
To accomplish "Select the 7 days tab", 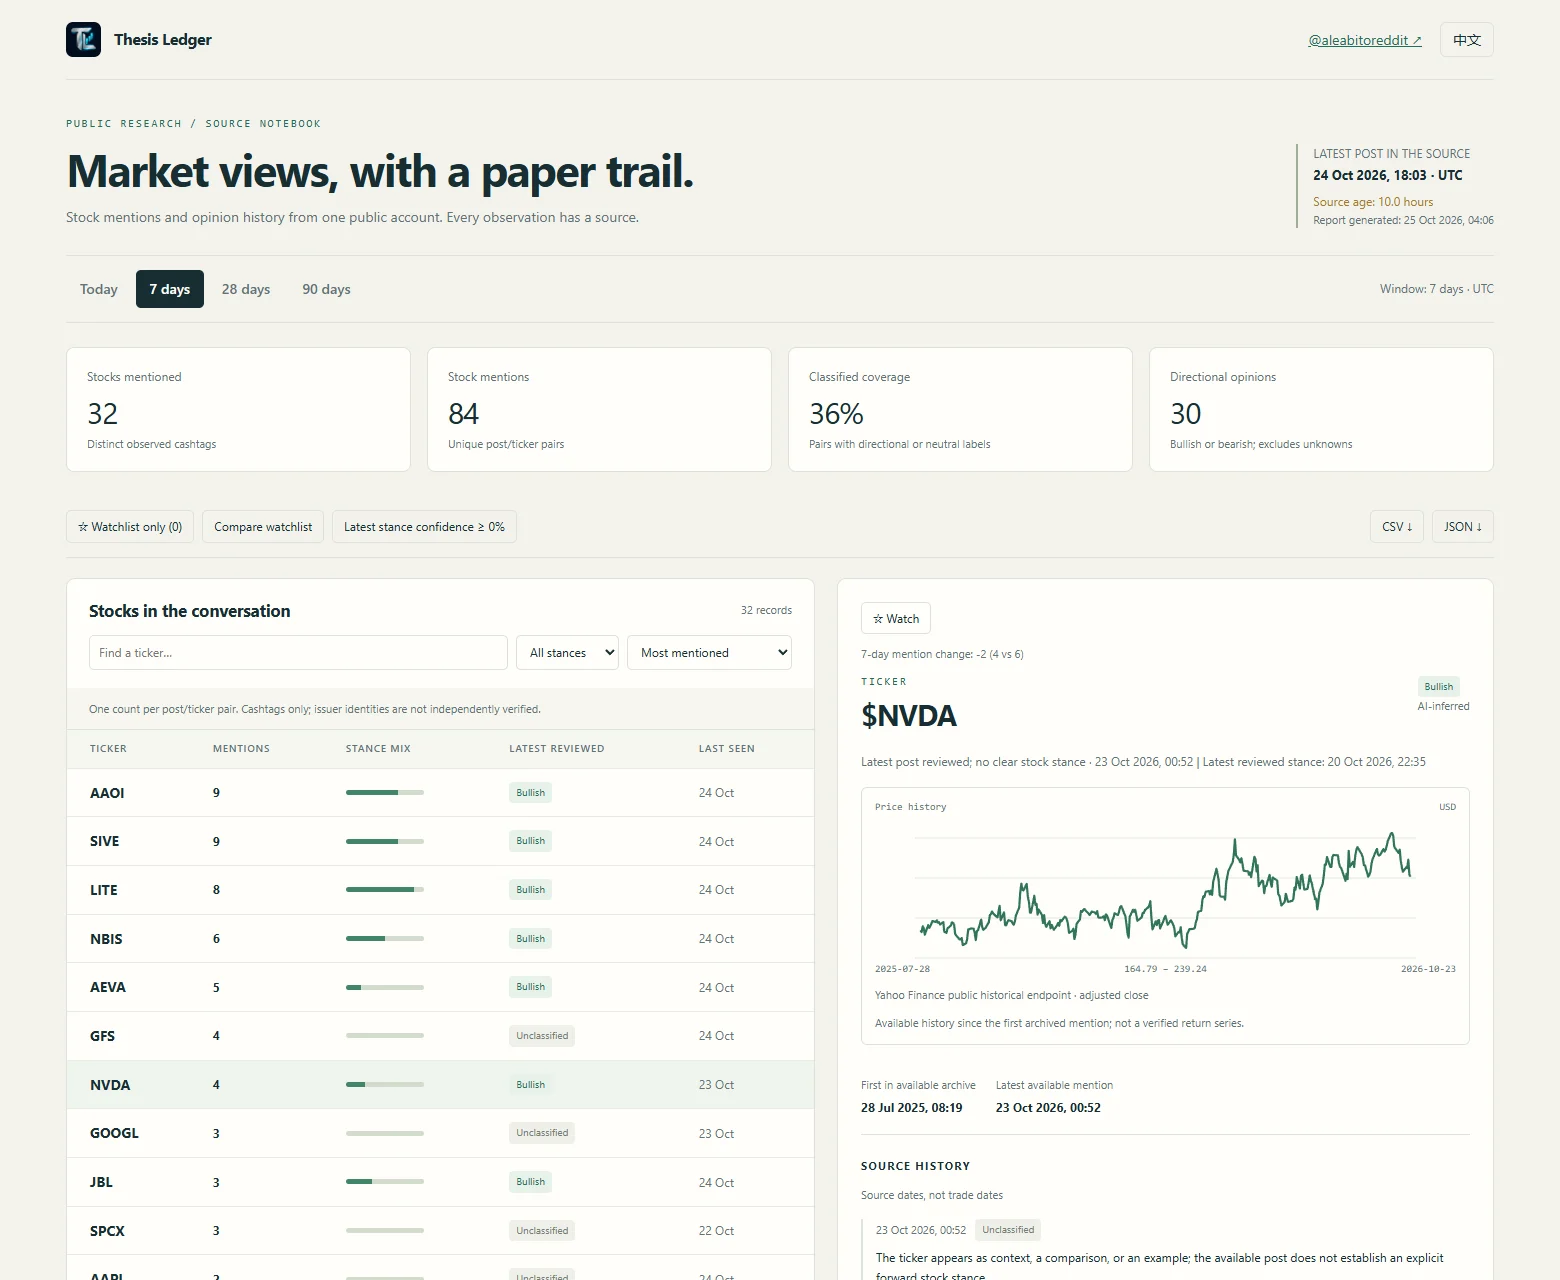I will 170,289.
